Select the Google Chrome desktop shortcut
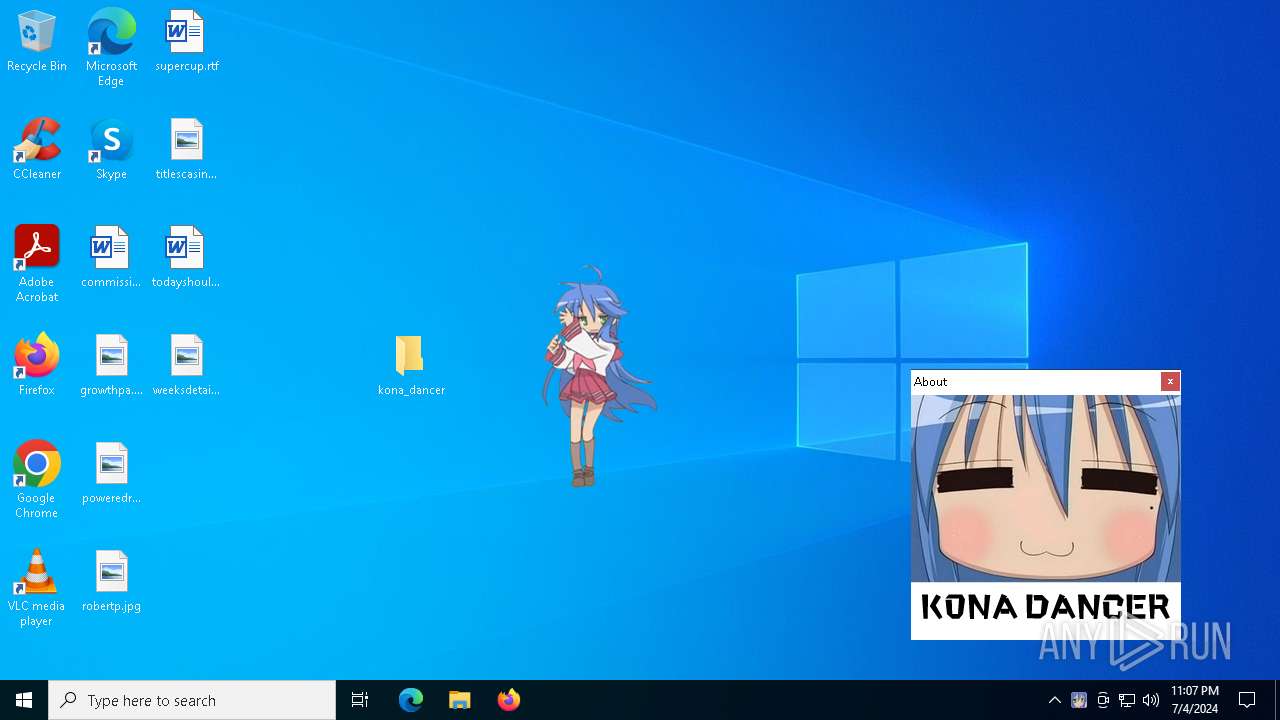 click(37, 480)
